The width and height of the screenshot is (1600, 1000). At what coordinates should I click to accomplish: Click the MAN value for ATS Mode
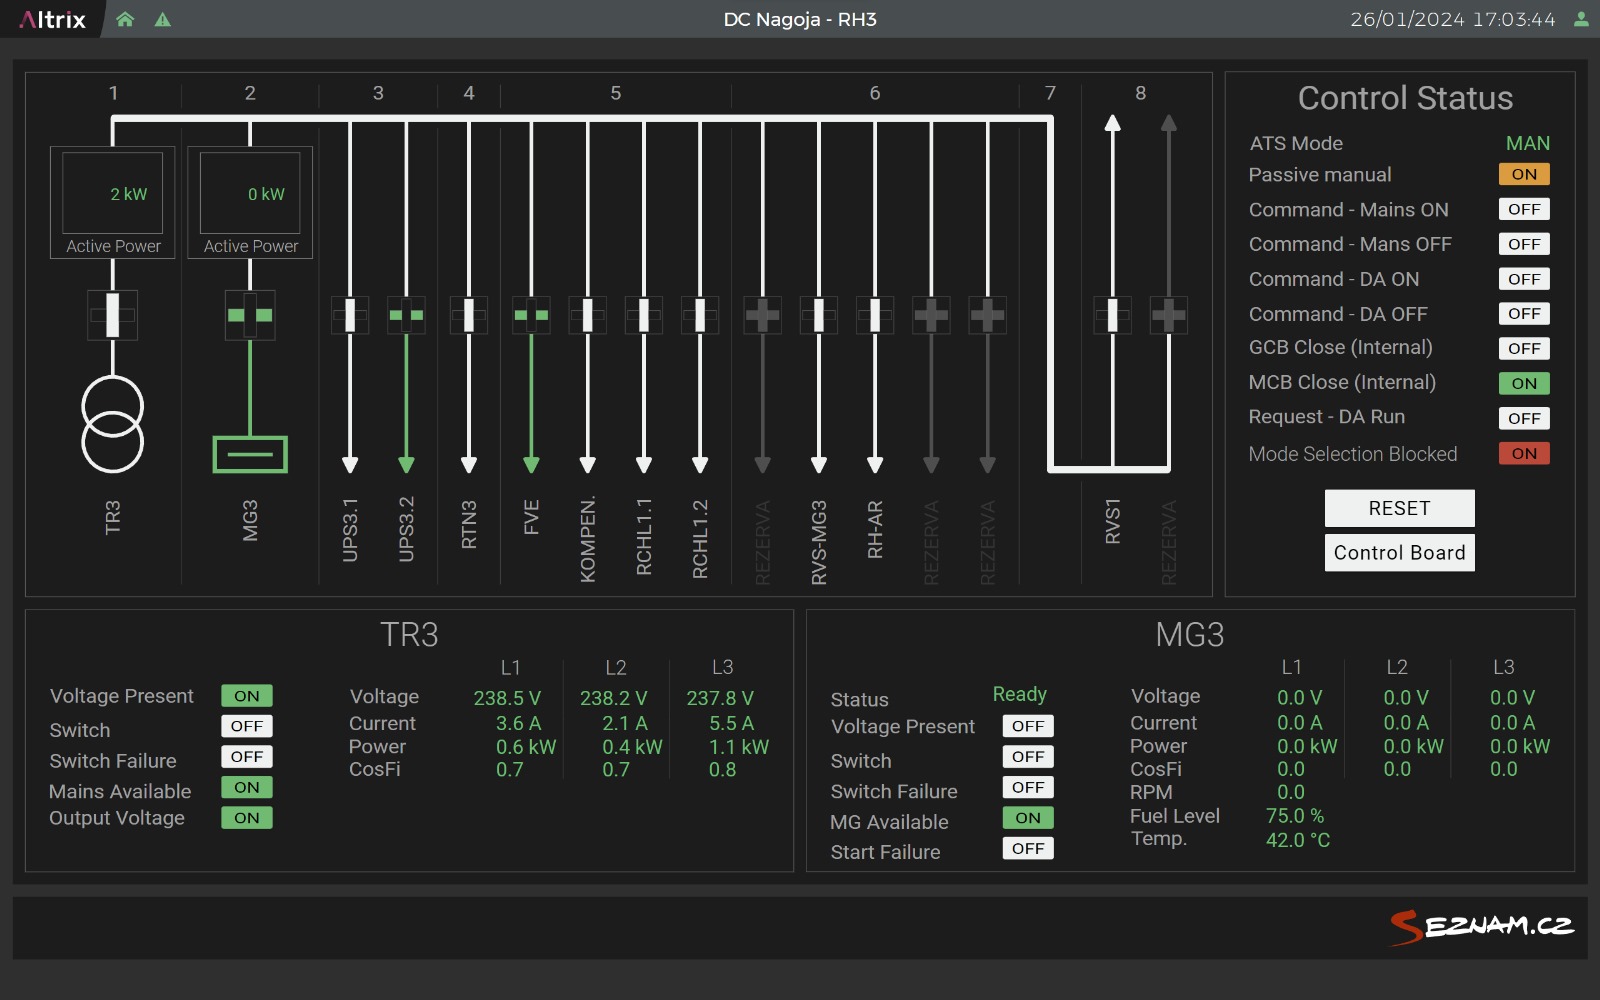click(1527, 143)
